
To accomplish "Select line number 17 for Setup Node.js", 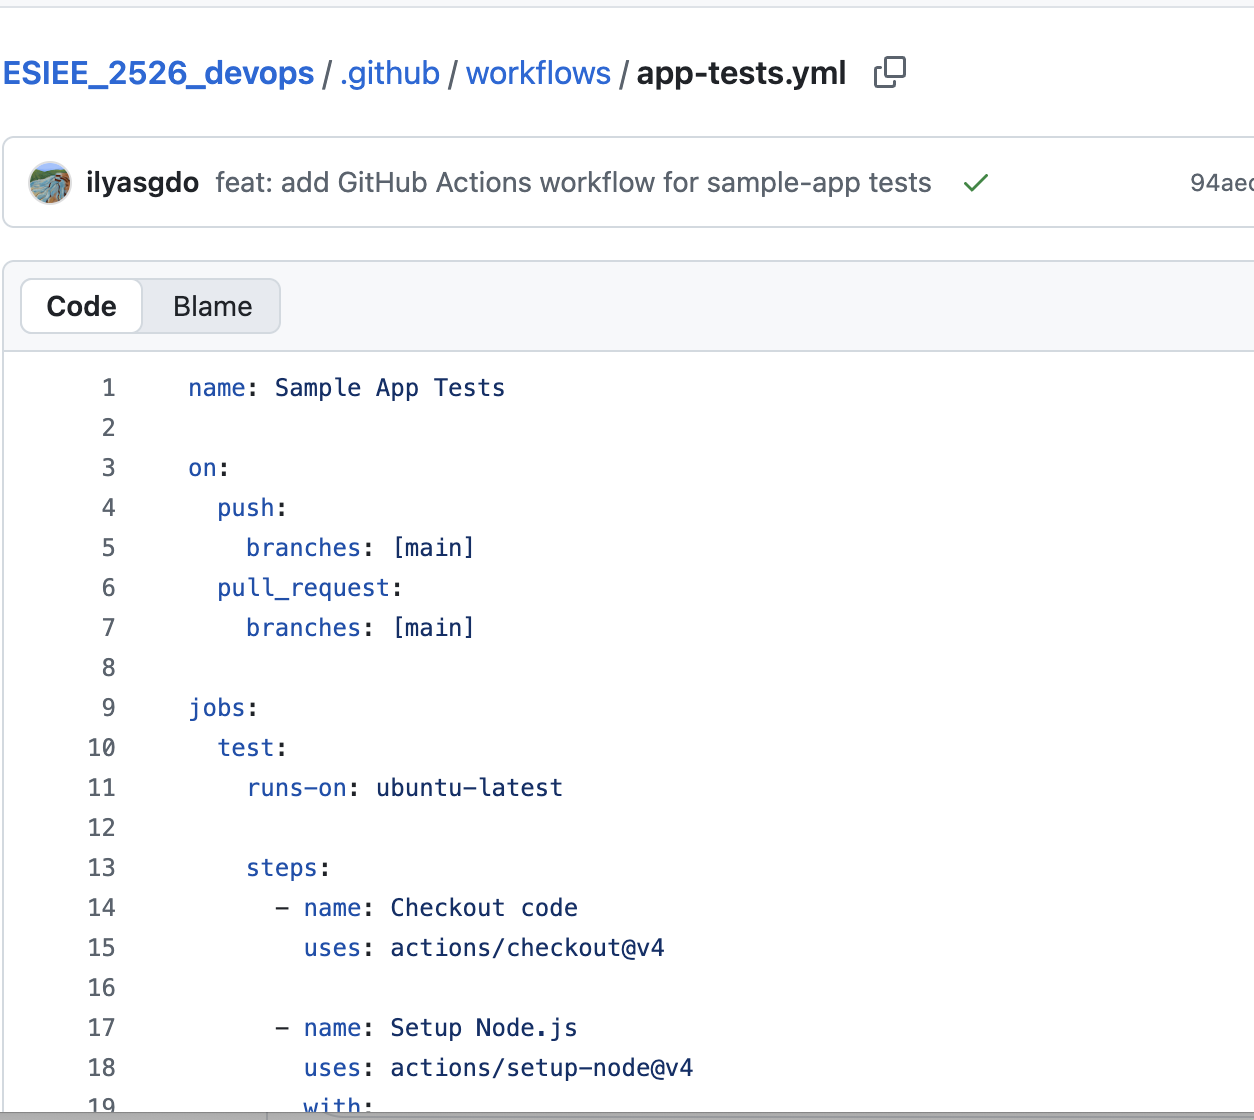I will [x=102, y=1028].
